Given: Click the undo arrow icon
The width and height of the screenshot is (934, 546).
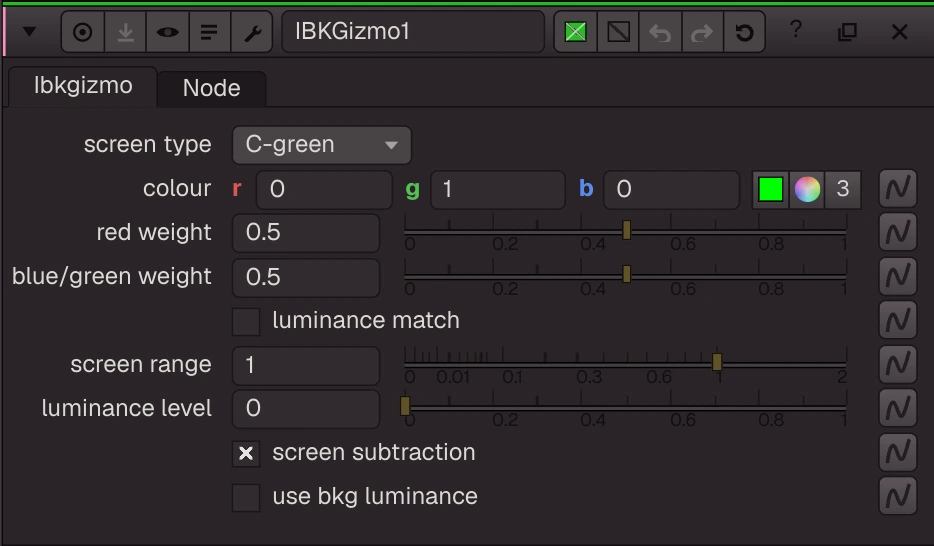Looking at the screenshot, I should (660, 32).
